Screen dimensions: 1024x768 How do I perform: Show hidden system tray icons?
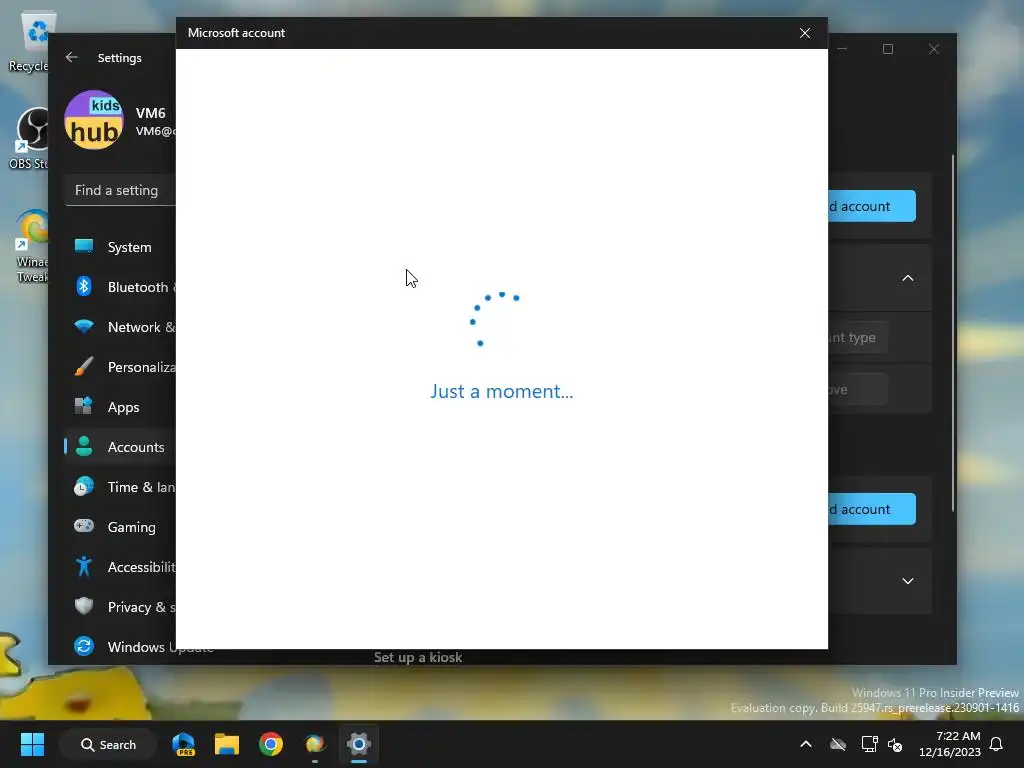click(806, 744)
